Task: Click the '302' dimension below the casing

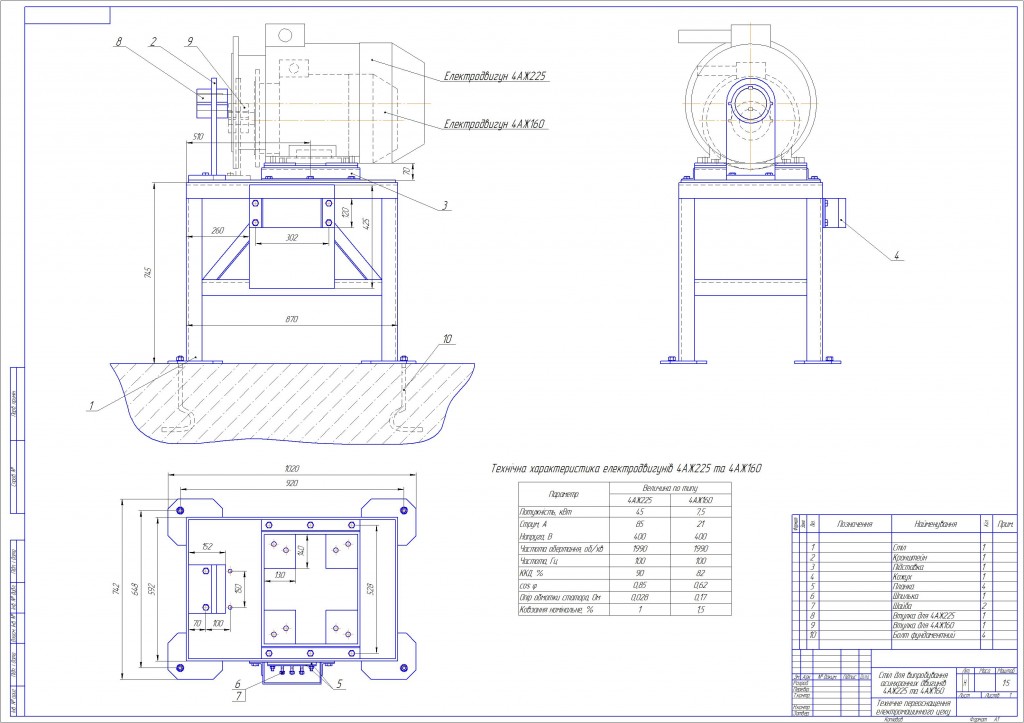Action: pyautogui.click(x=292, y=238)
